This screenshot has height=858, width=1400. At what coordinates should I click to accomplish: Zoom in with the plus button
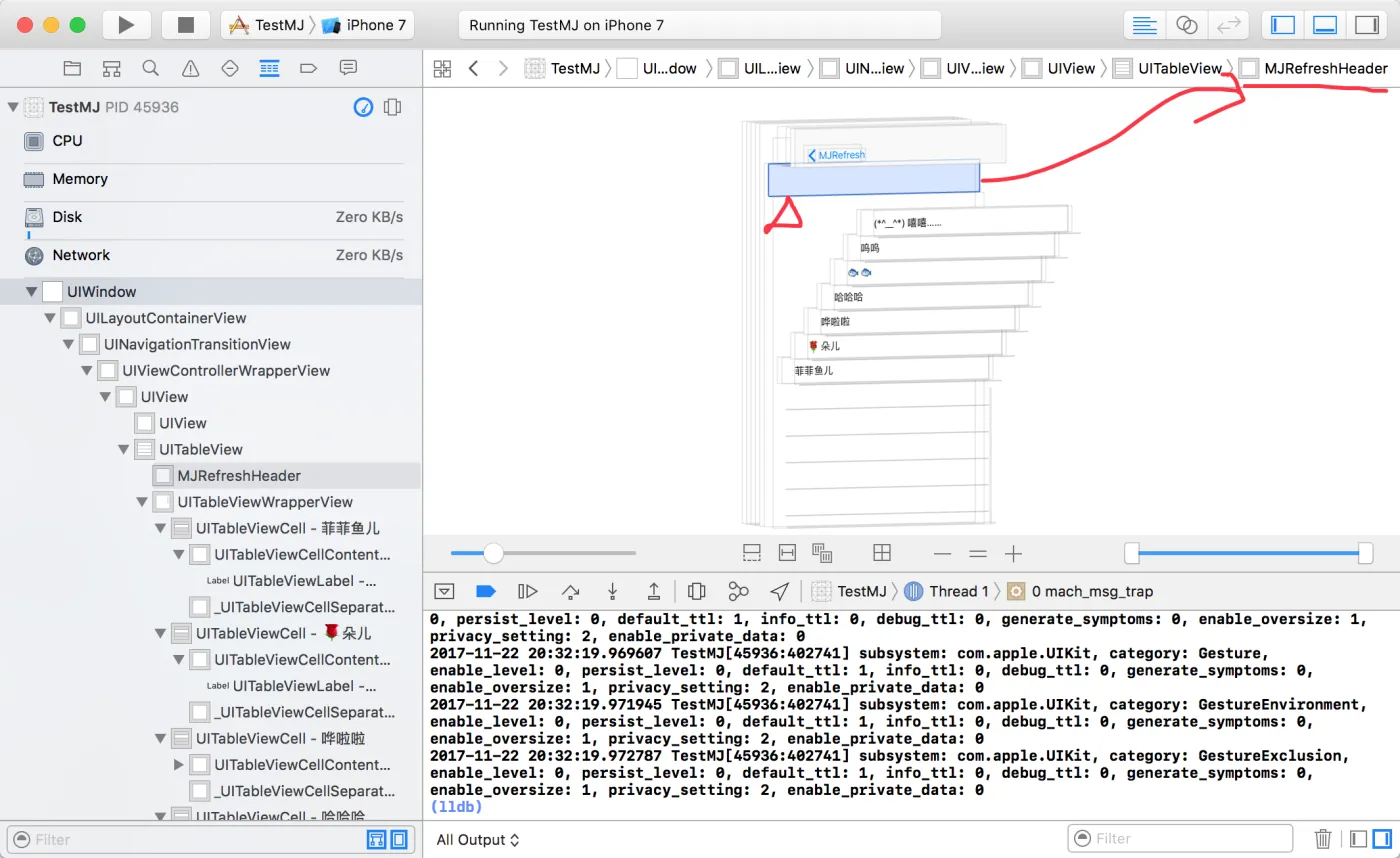coord(1014,553)
